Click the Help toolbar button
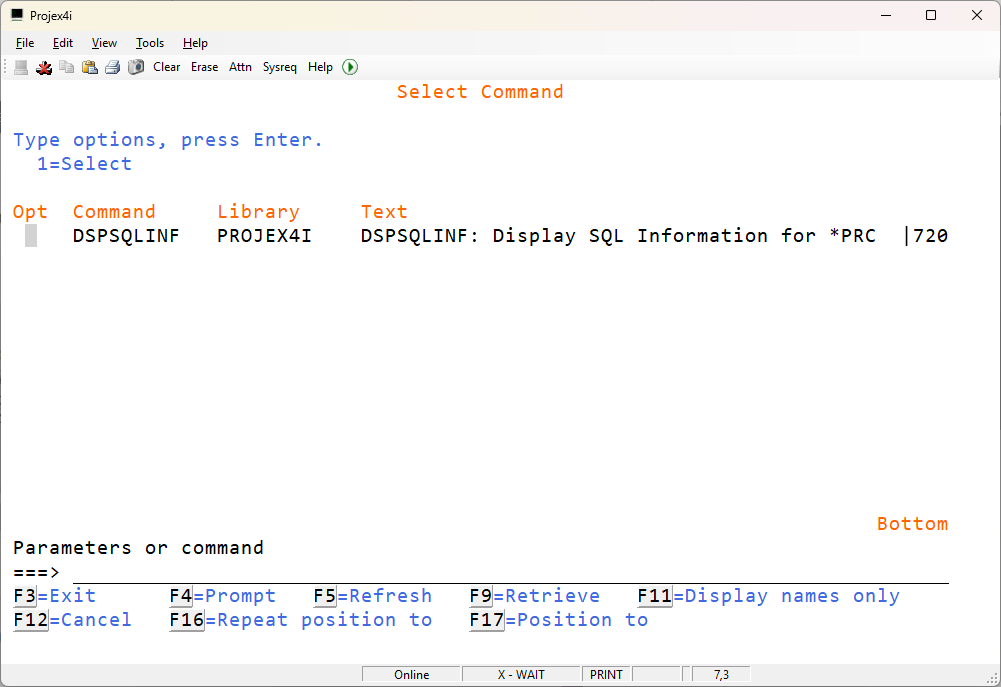The width and height of the screenshot is (1001, 687). 320,67
